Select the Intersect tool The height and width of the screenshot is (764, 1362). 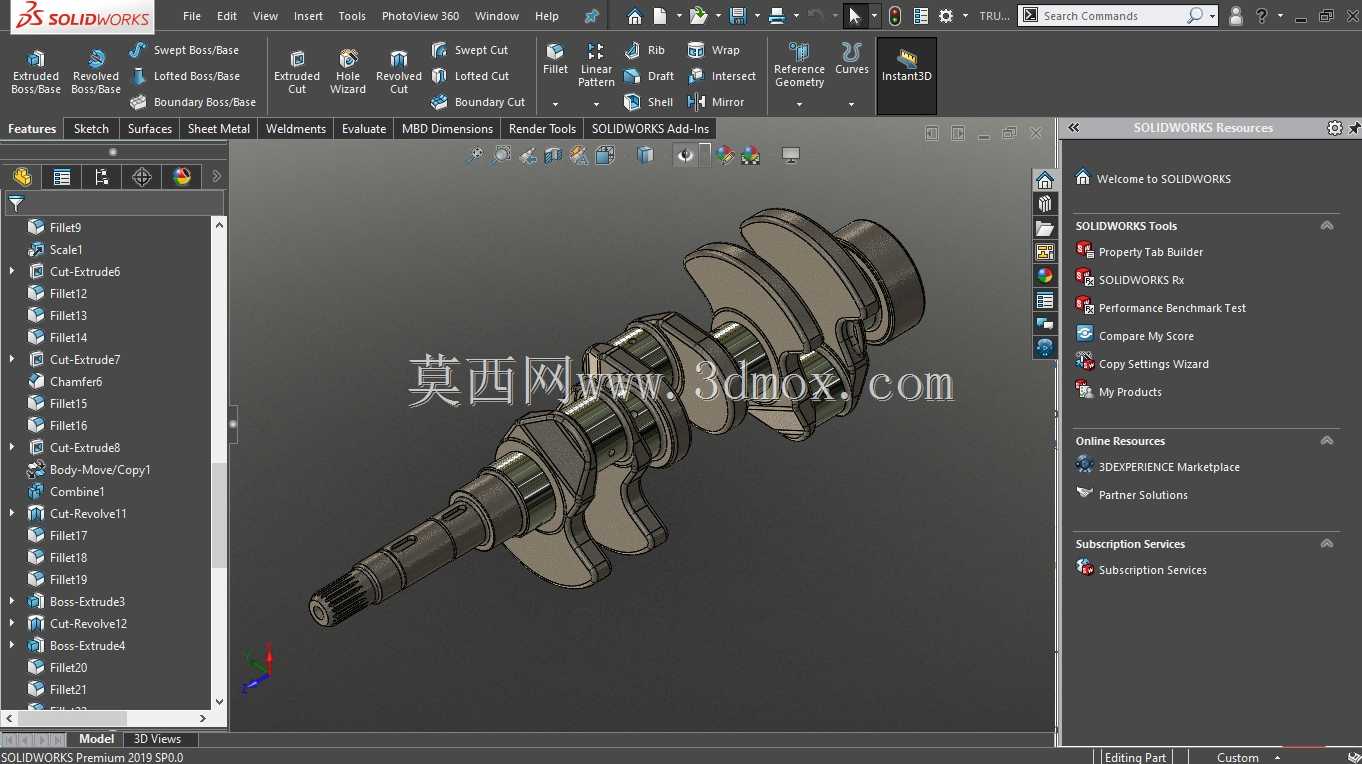pyautogui.click(x=722, y=76)
